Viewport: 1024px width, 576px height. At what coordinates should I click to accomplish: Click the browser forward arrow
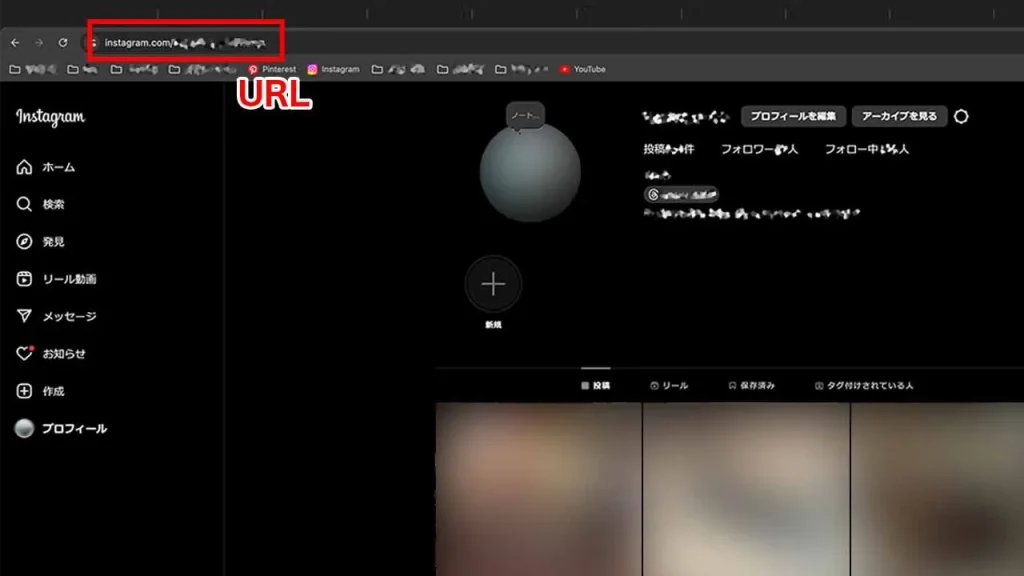click(x=39, y=42)
